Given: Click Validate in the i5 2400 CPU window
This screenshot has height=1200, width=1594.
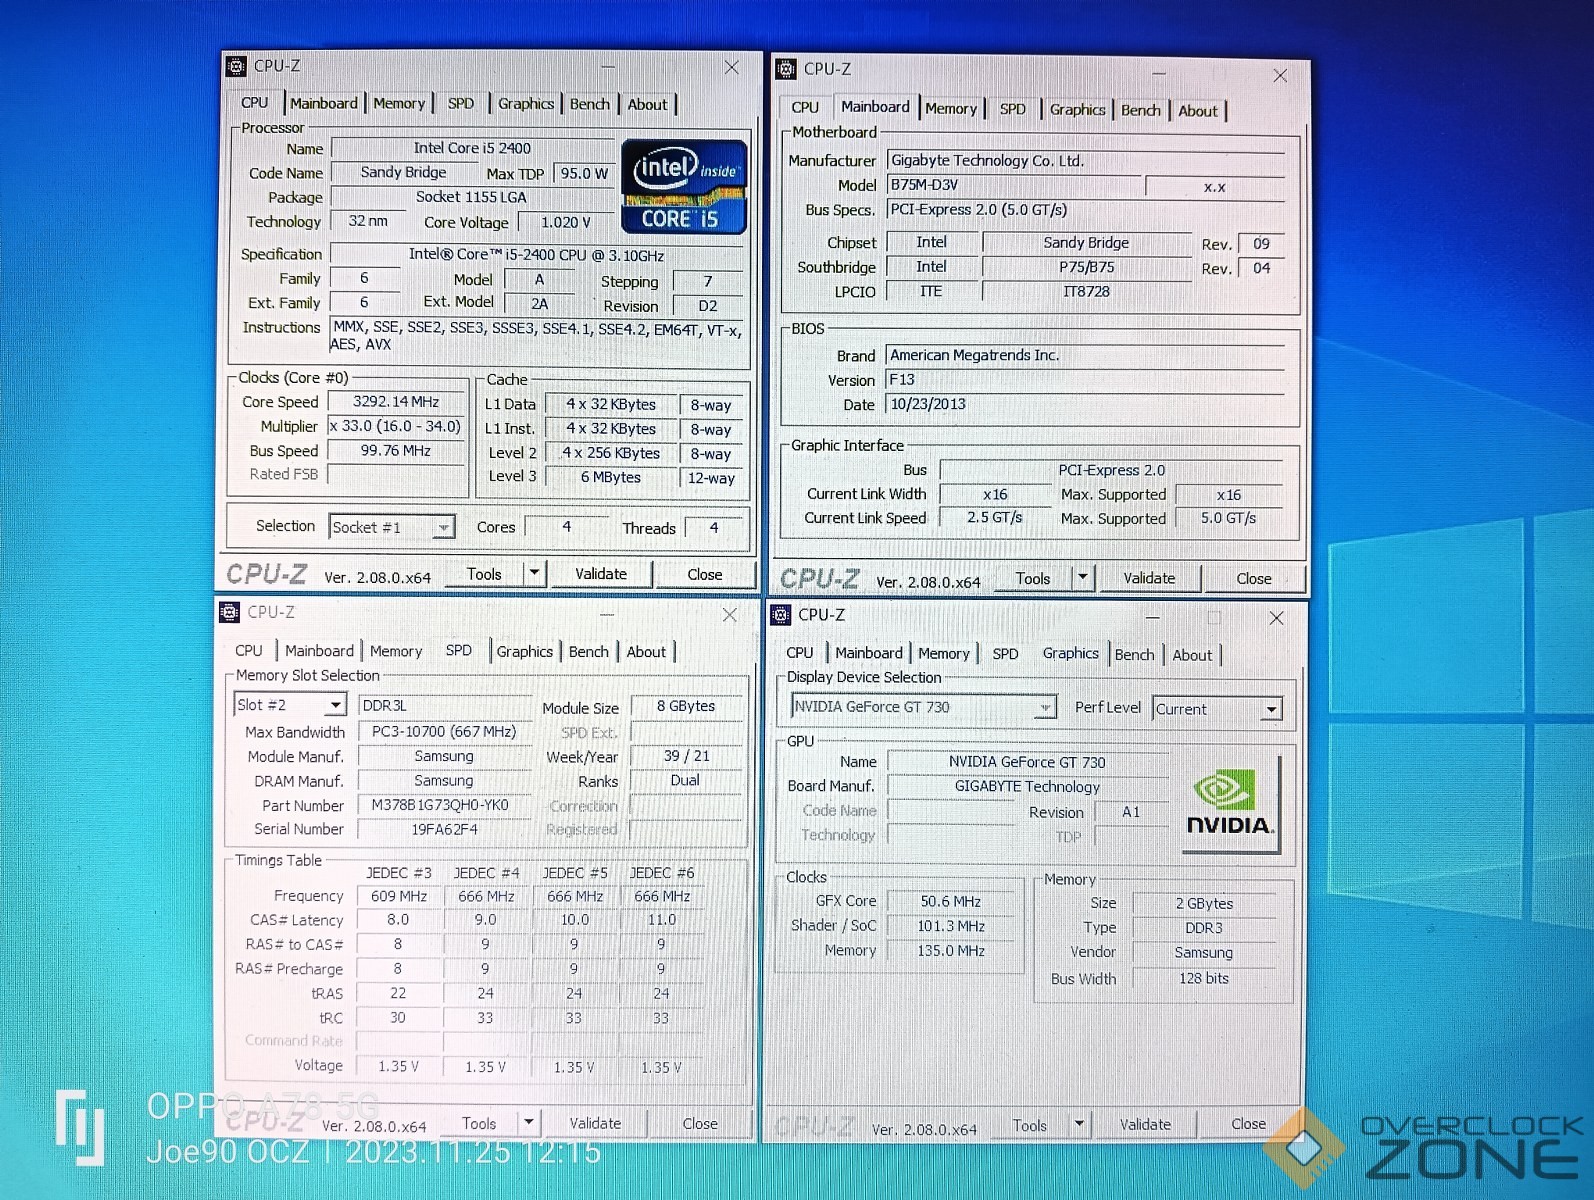Looking at the screenshot, I should pos(601,574).
